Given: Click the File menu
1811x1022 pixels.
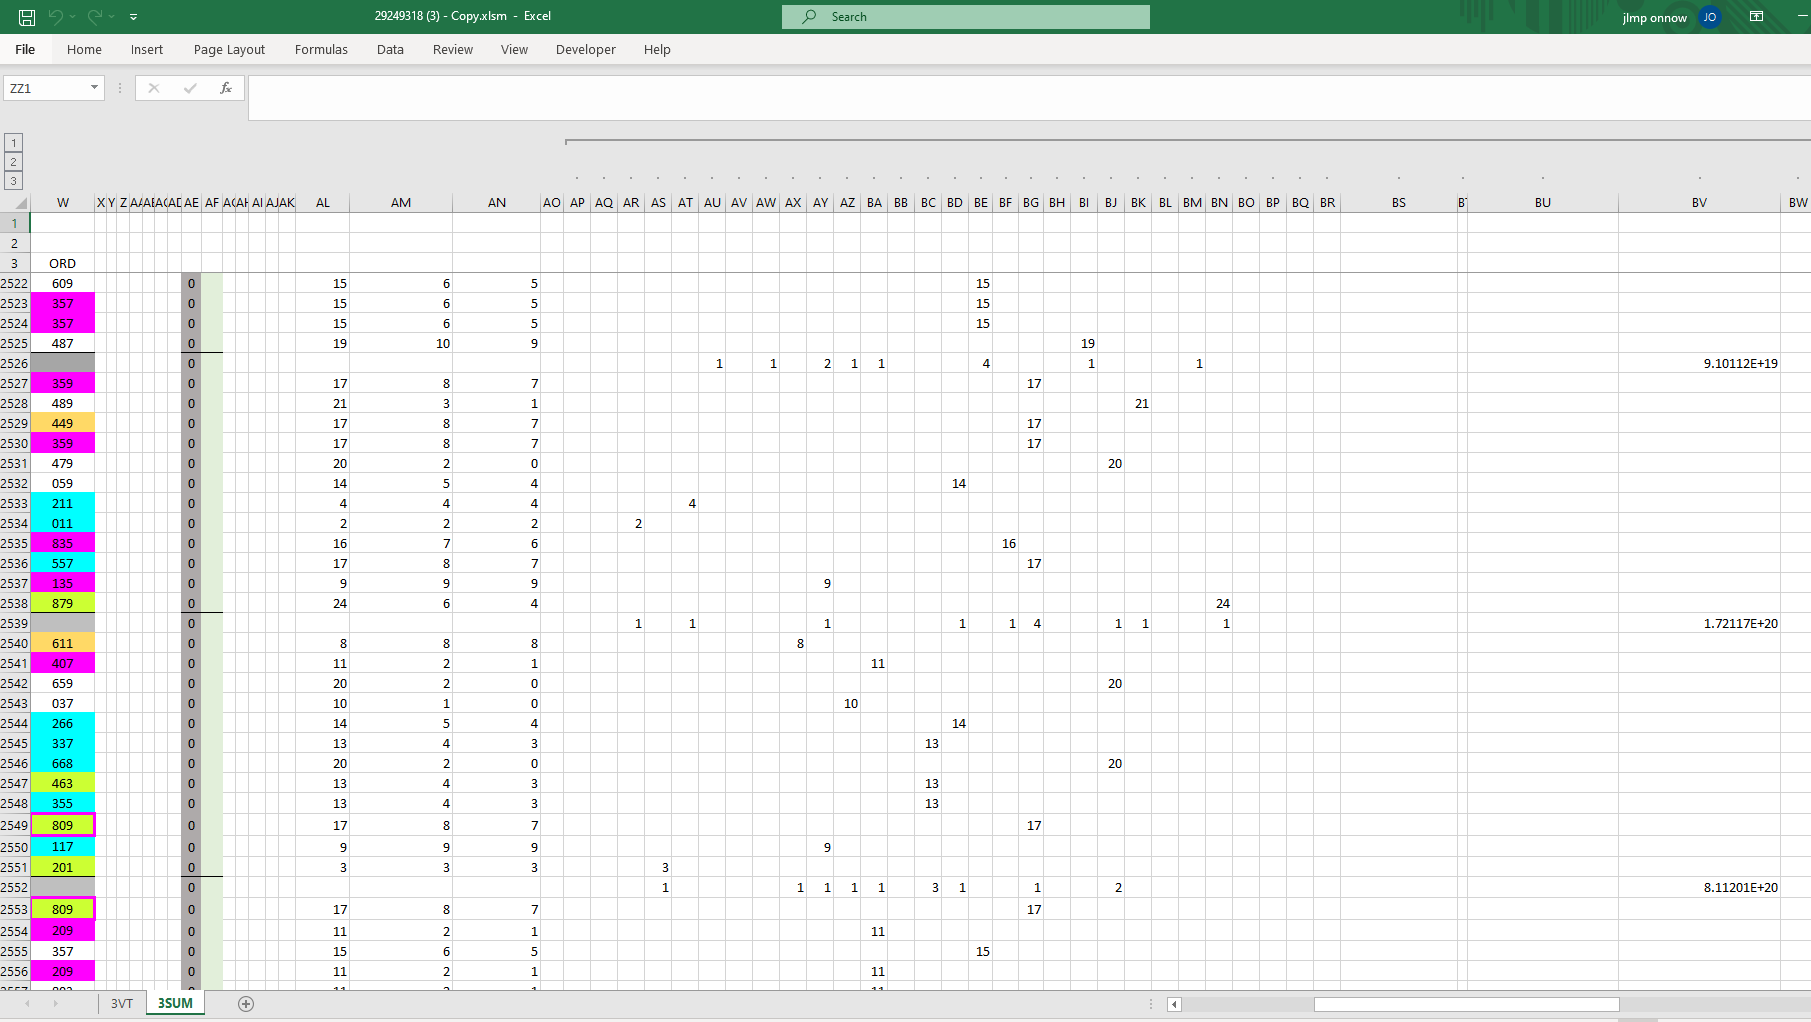Looking at the screenshot, I should click(24, 49).
